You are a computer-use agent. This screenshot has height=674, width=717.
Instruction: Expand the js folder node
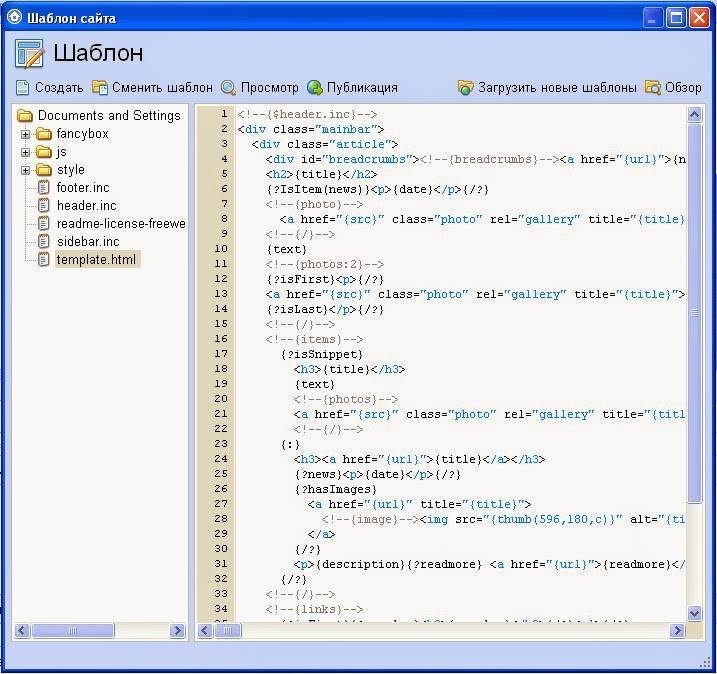[x=26, y=152]
